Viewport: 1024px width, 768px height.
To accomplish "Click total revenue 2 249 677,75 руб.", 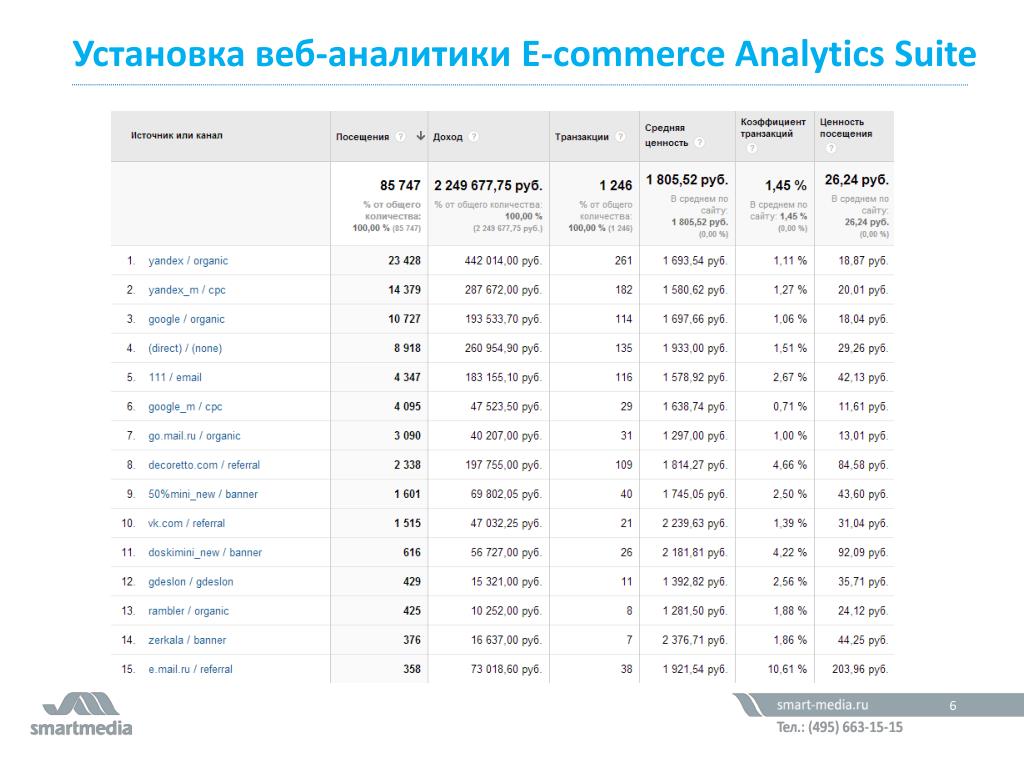I will click(488, 185).
